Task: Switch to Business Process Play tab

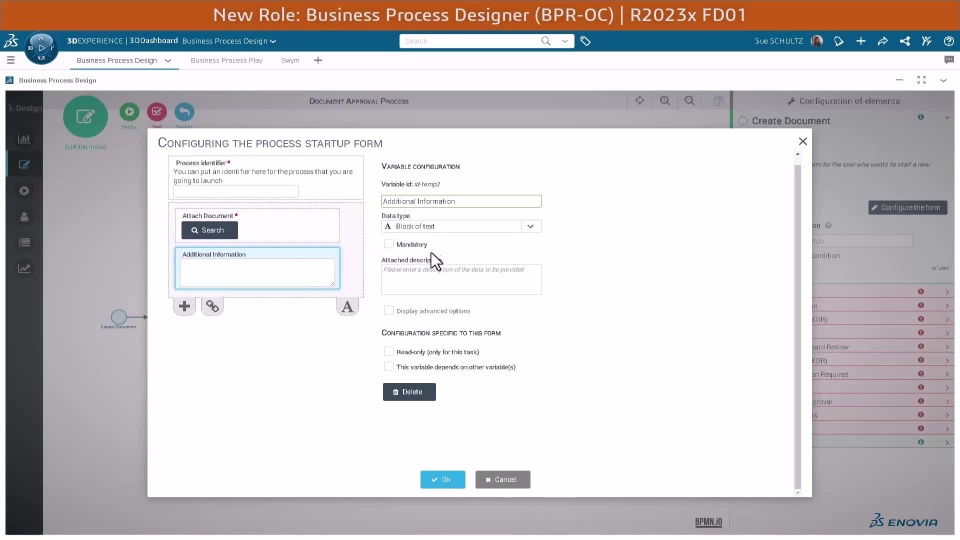Action: [x=227, y=60]
